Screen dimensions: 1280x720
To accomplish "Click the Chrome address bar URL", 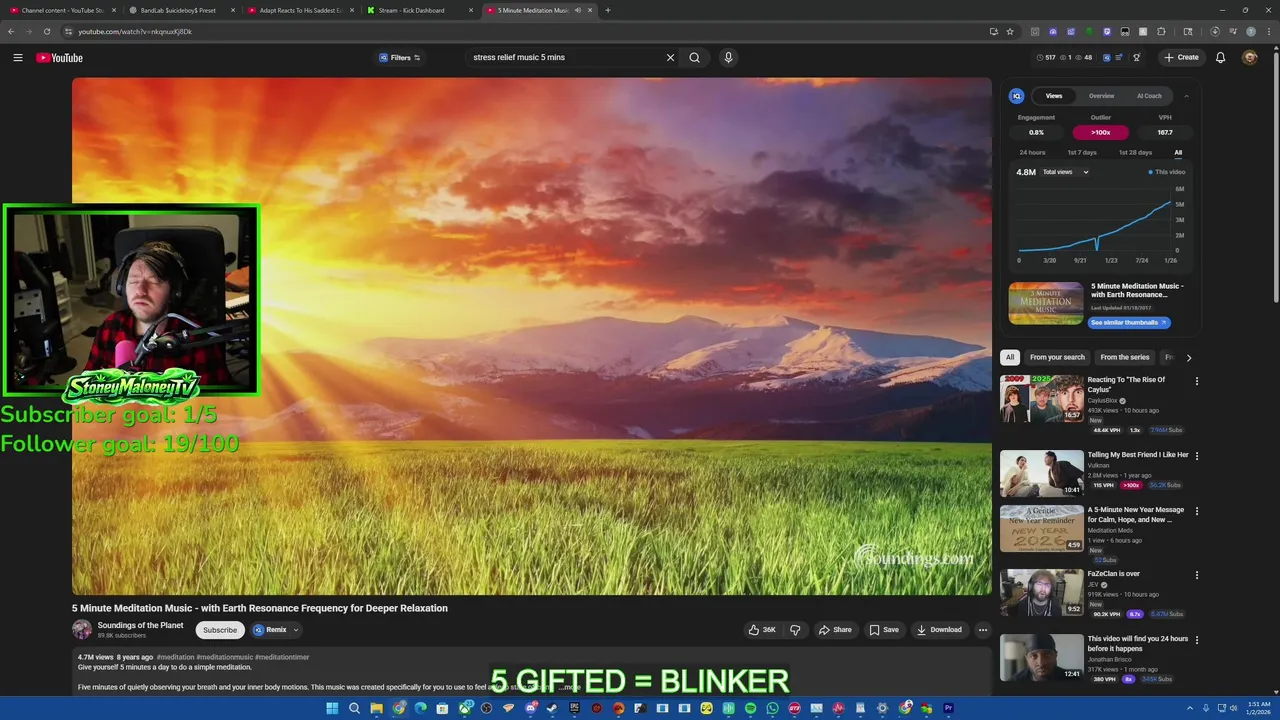I will pos(135,31).
